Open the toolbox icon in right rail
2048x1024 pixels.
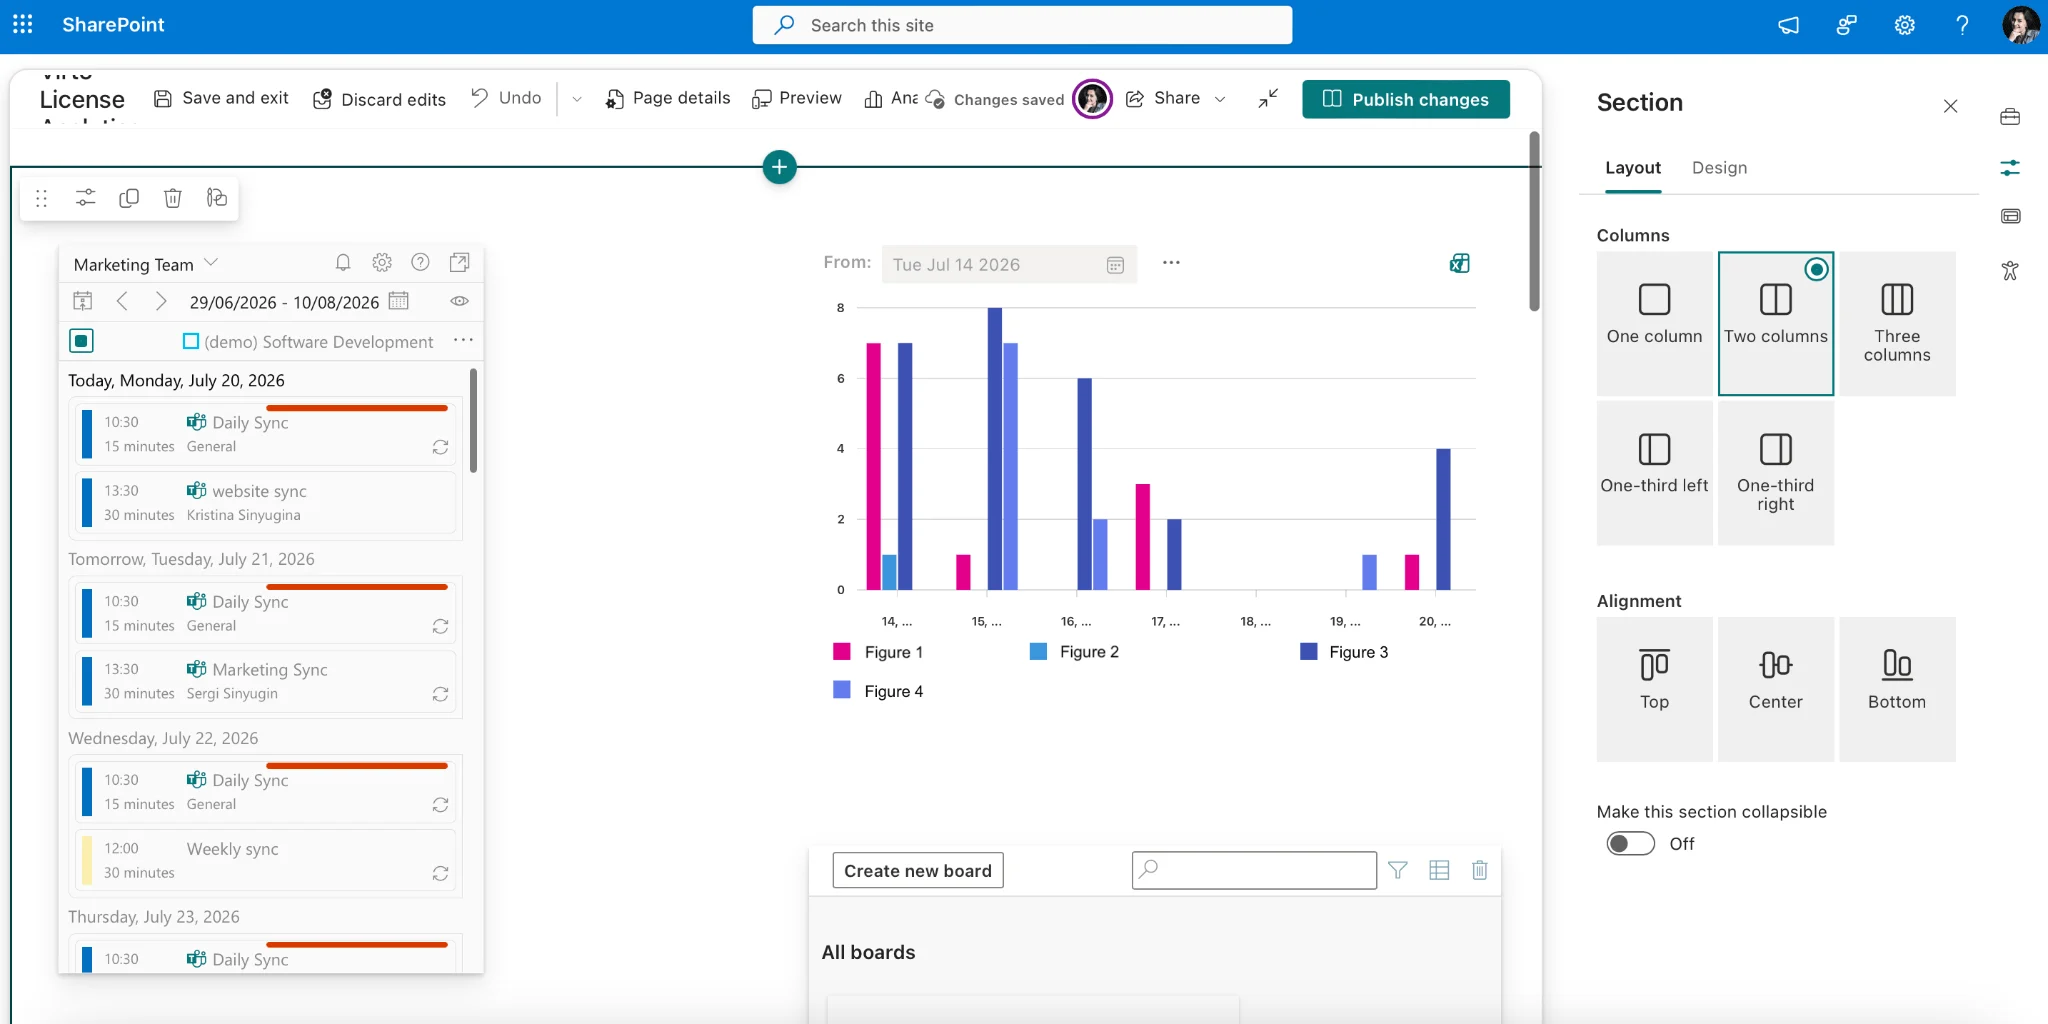2010,117
